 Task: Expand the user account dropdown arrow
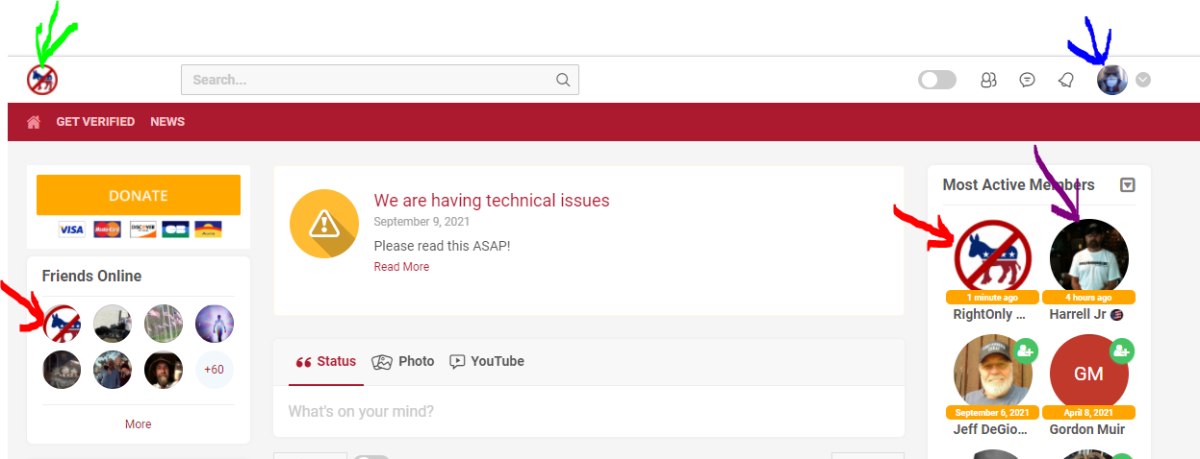click(x=1143, y=80)
